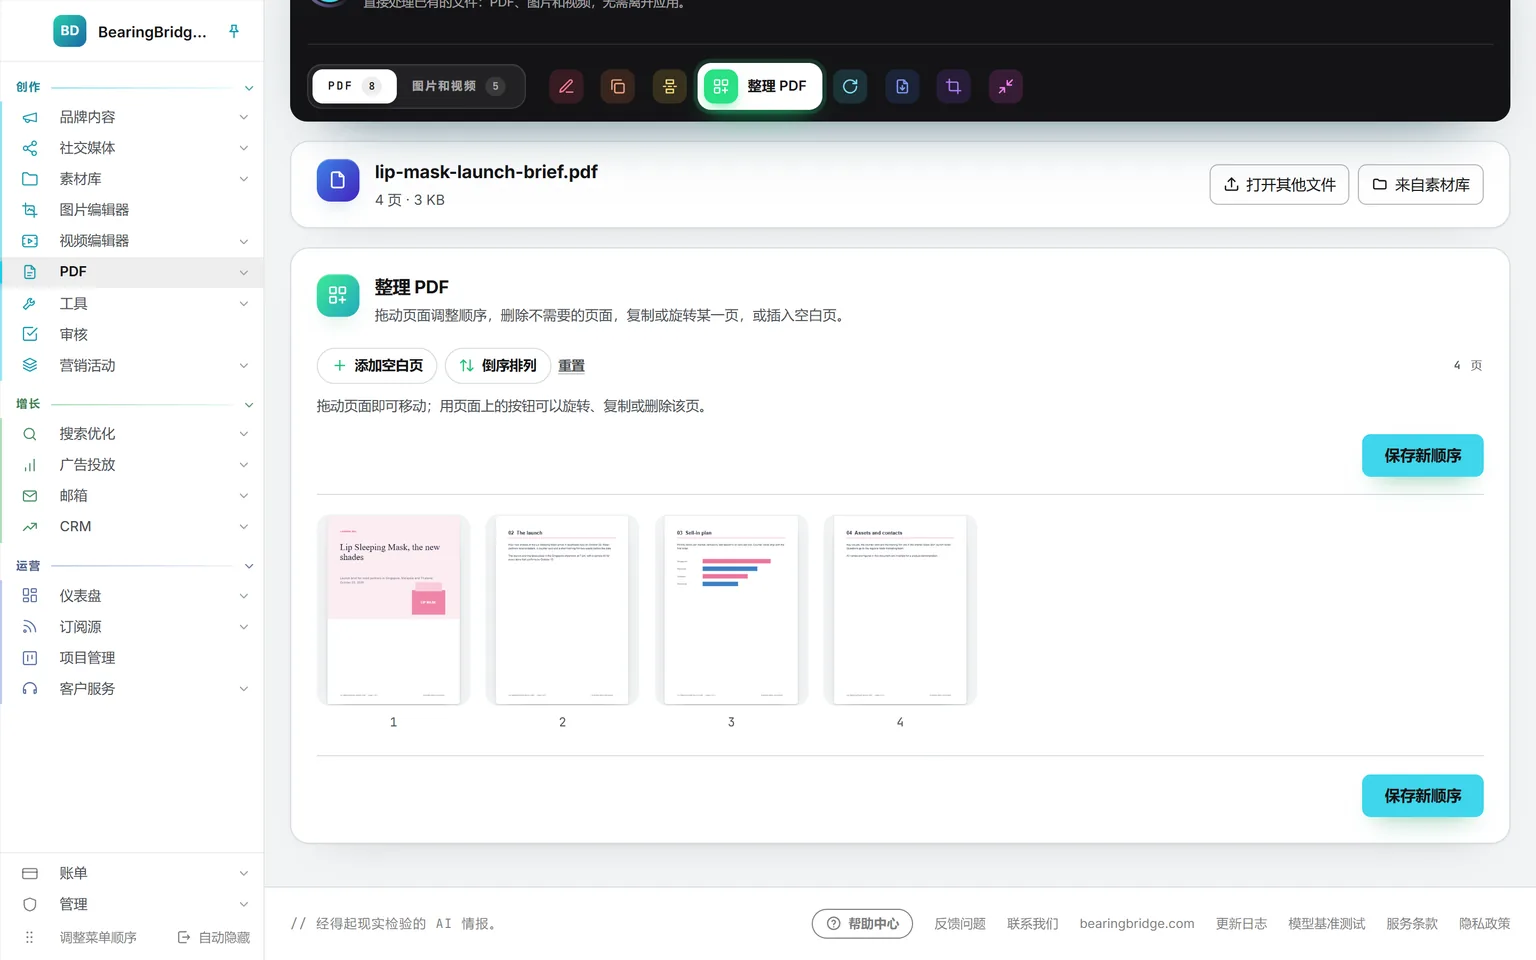The image size is (1536, 960).
Task: Click the checkbox icon for 审核
Action: coord(30,334)
